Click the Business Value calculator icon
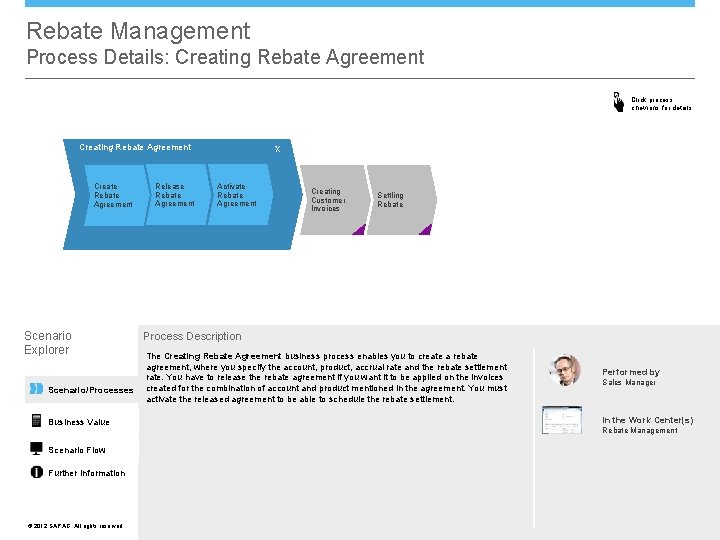Screen dimensions: 720x540 coord(36,420)
